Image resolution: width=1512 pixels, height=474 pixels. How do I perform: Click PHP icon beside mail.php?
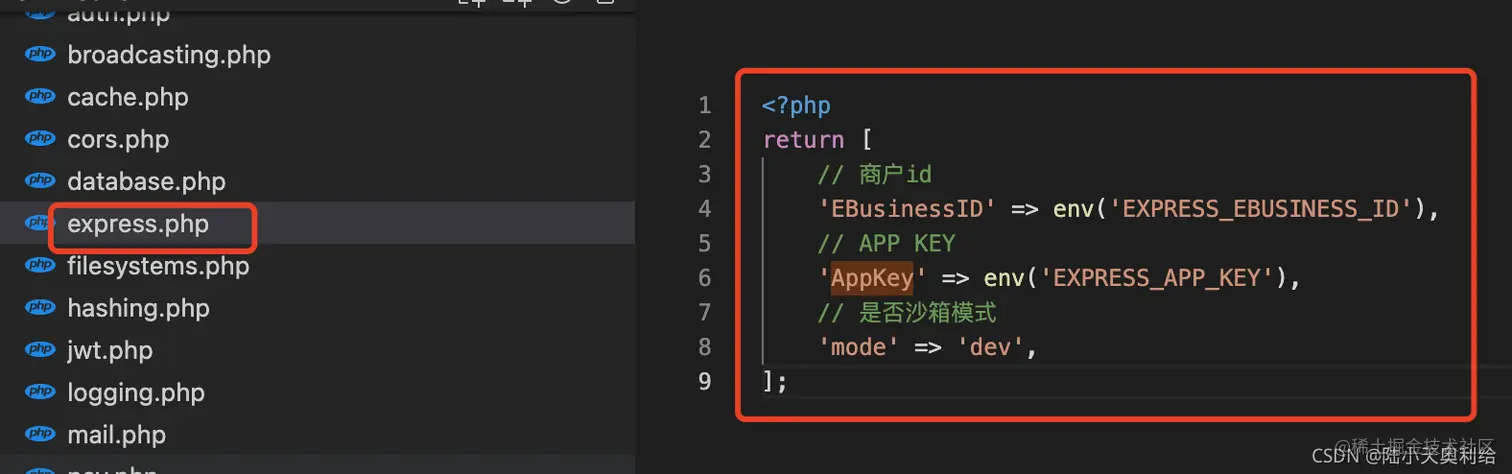[x=40, y=435]
